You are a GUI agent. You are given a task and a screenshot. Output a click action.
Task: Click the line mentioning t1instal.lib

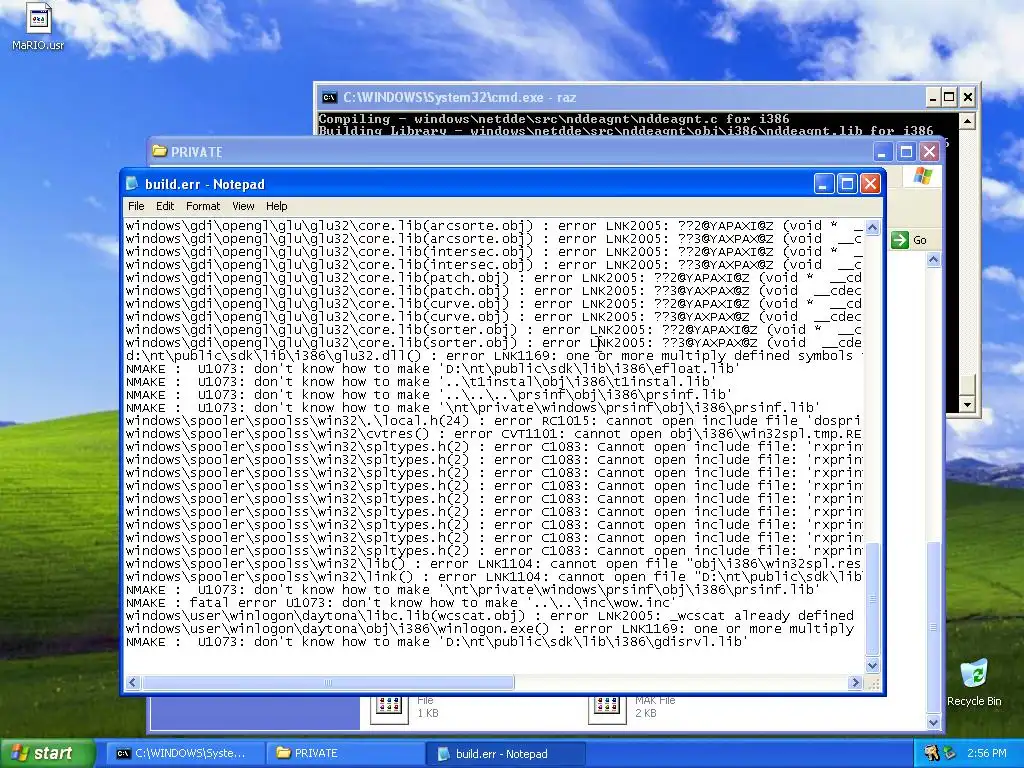421,382
